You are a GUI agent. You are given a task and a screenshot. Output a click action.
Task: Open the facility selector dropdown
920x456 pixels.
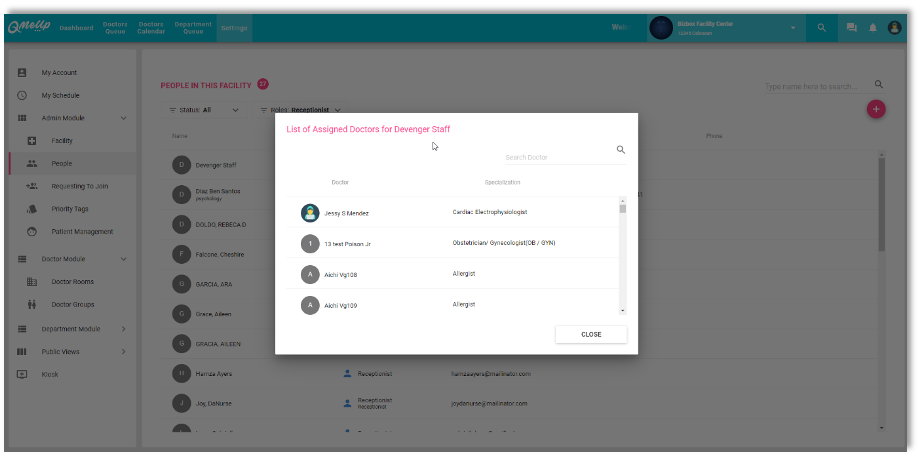792,28
